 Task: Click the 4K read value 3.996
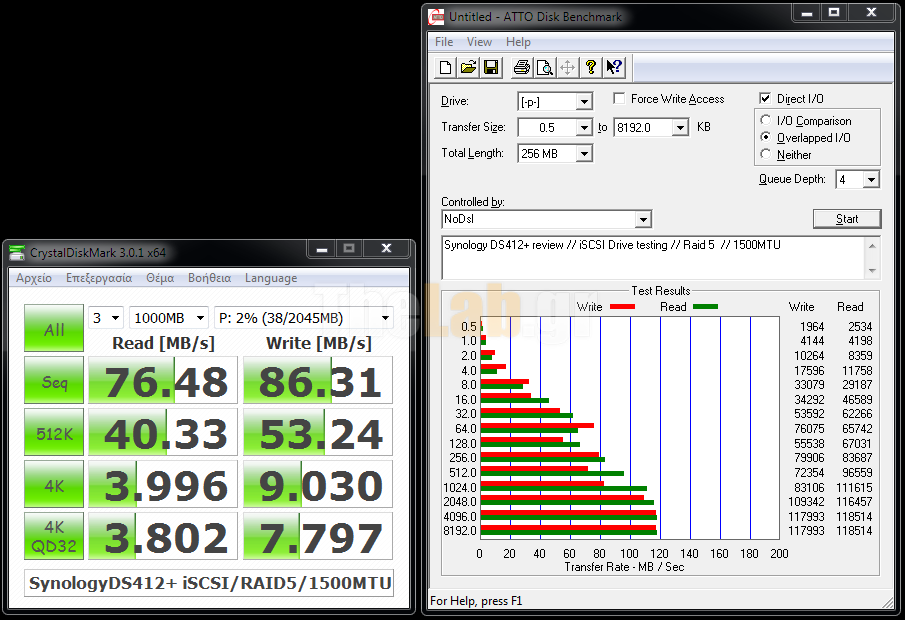pos(163,484)
